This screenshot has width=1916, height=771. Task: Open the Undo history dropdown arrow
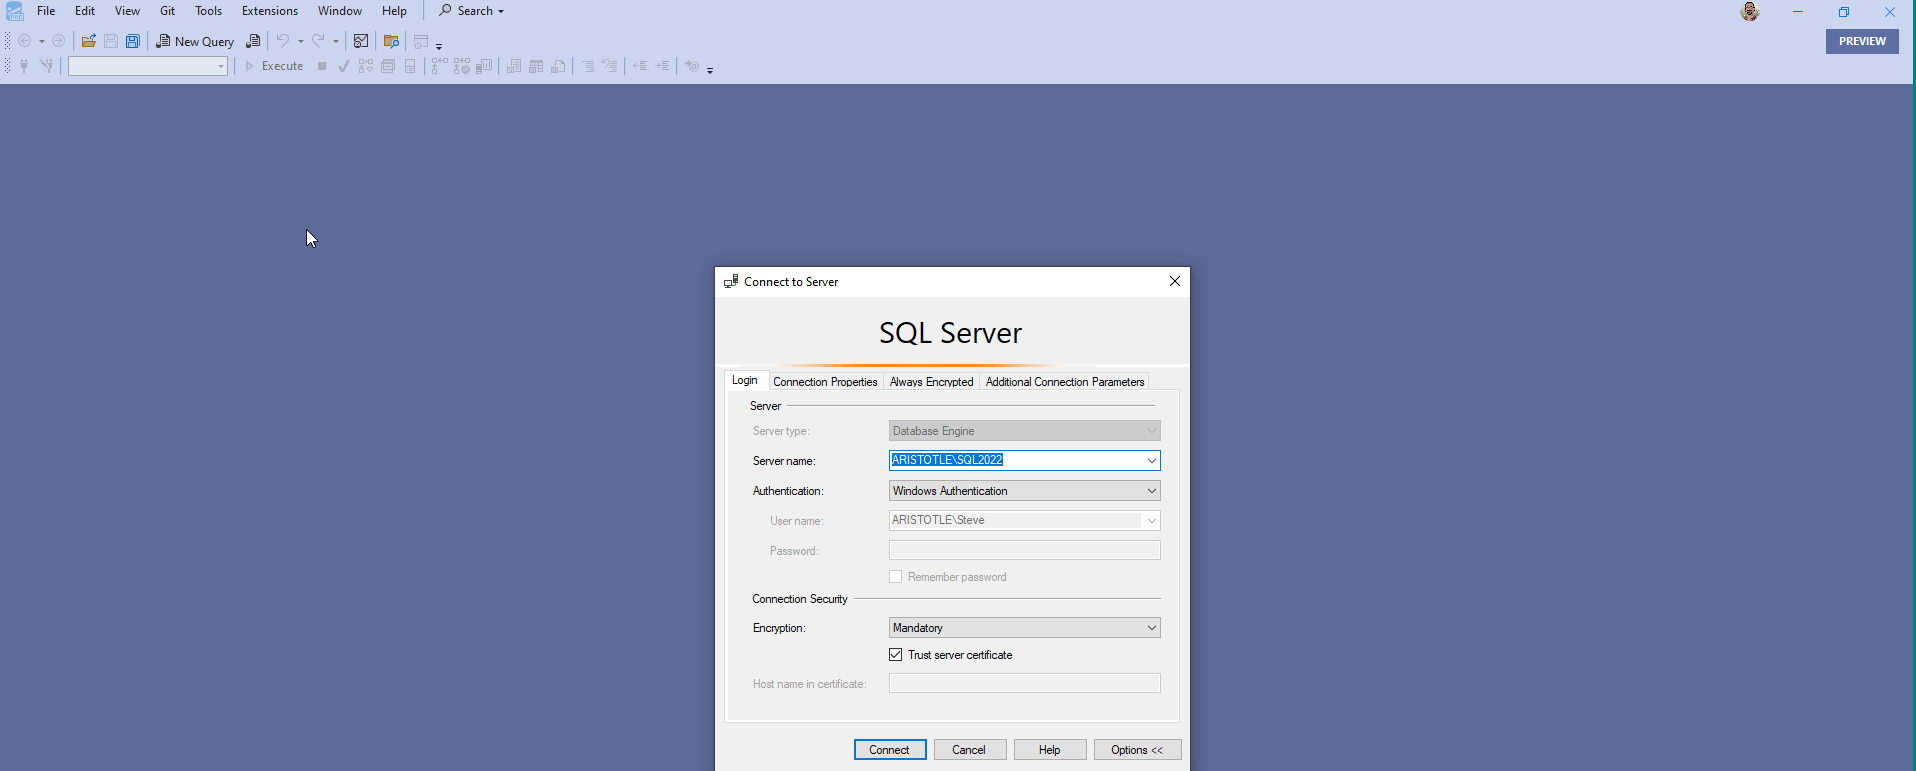[x=301, y=41]
